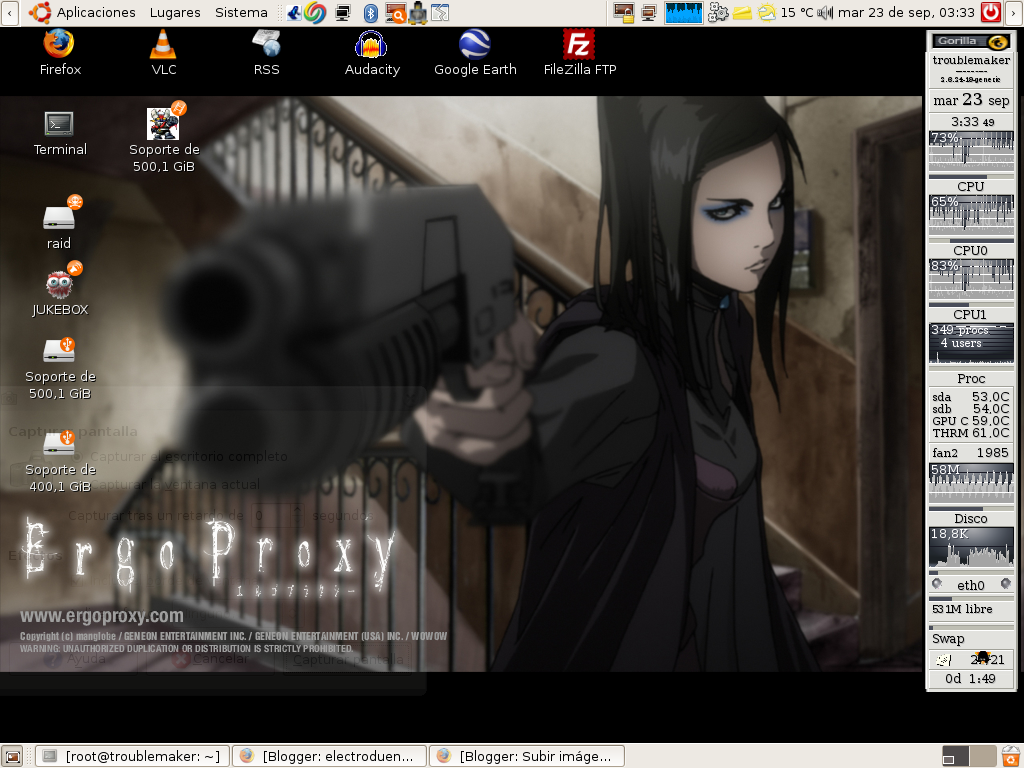Image resolution: width=1024 pixels, height=768 pixels.
Task: Switch to Blogger: Subir imáge... window
Action: coord(526,756)
